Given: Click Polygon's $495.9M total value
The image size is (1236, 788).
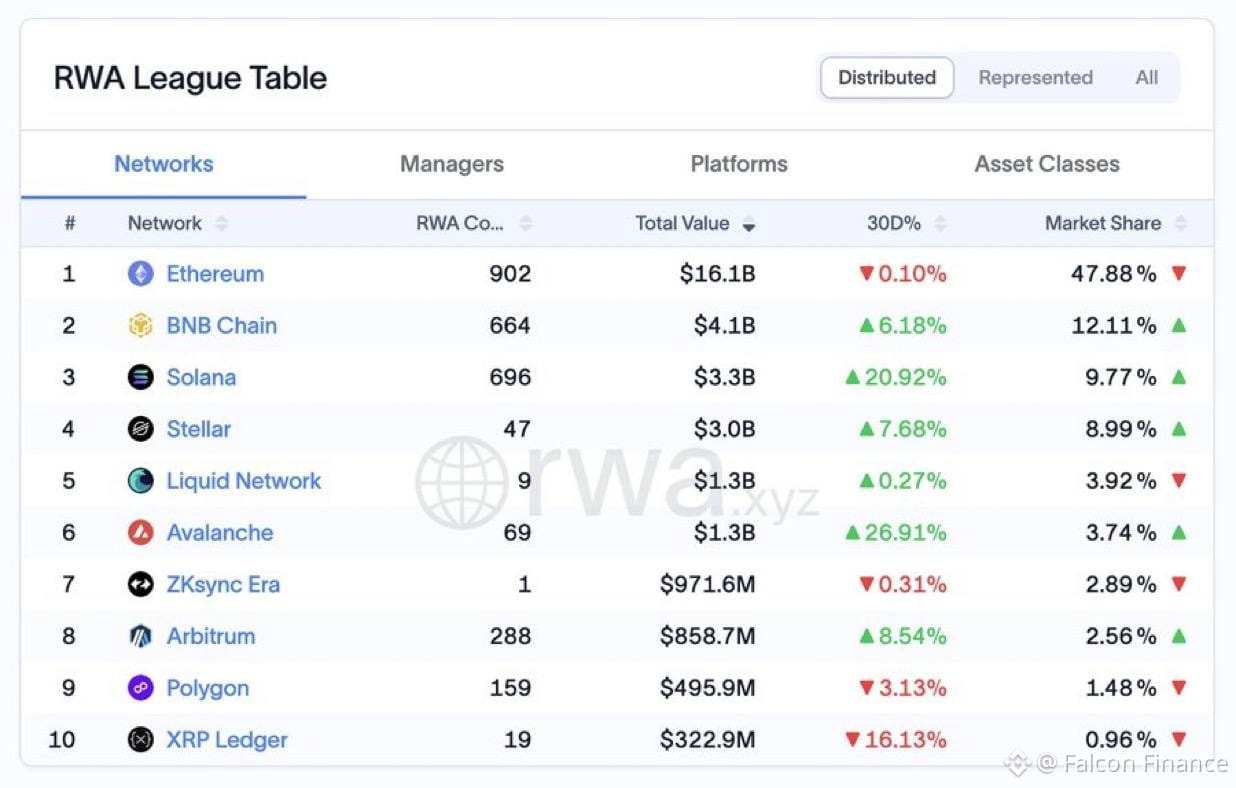Looking at the screenshot, I should click(707, 688).
